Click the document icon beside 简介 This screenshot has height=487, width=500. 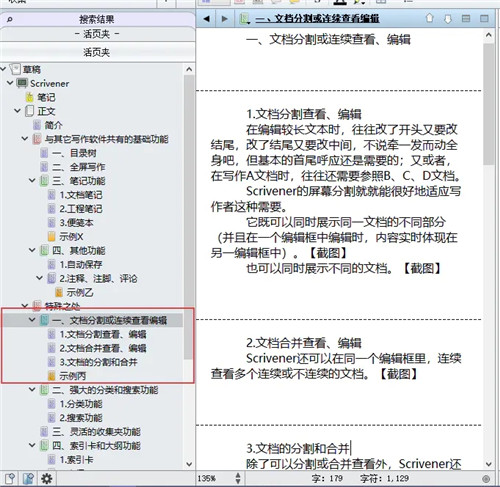[37, 125]
